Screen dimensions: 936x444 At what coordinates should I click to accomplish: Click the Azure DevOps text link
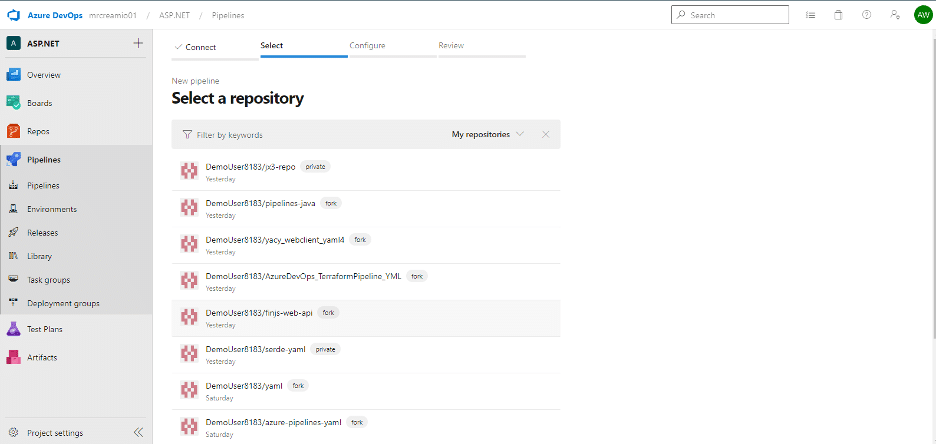point(55,15)
